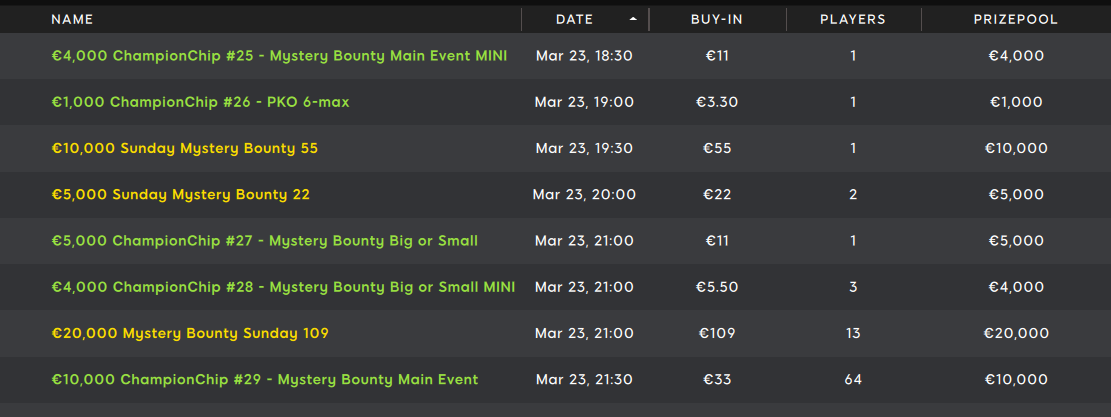Screen dimensions: 1111x417
Task: Click the €109 buy-in cell
Action: (x=717, y=333)
